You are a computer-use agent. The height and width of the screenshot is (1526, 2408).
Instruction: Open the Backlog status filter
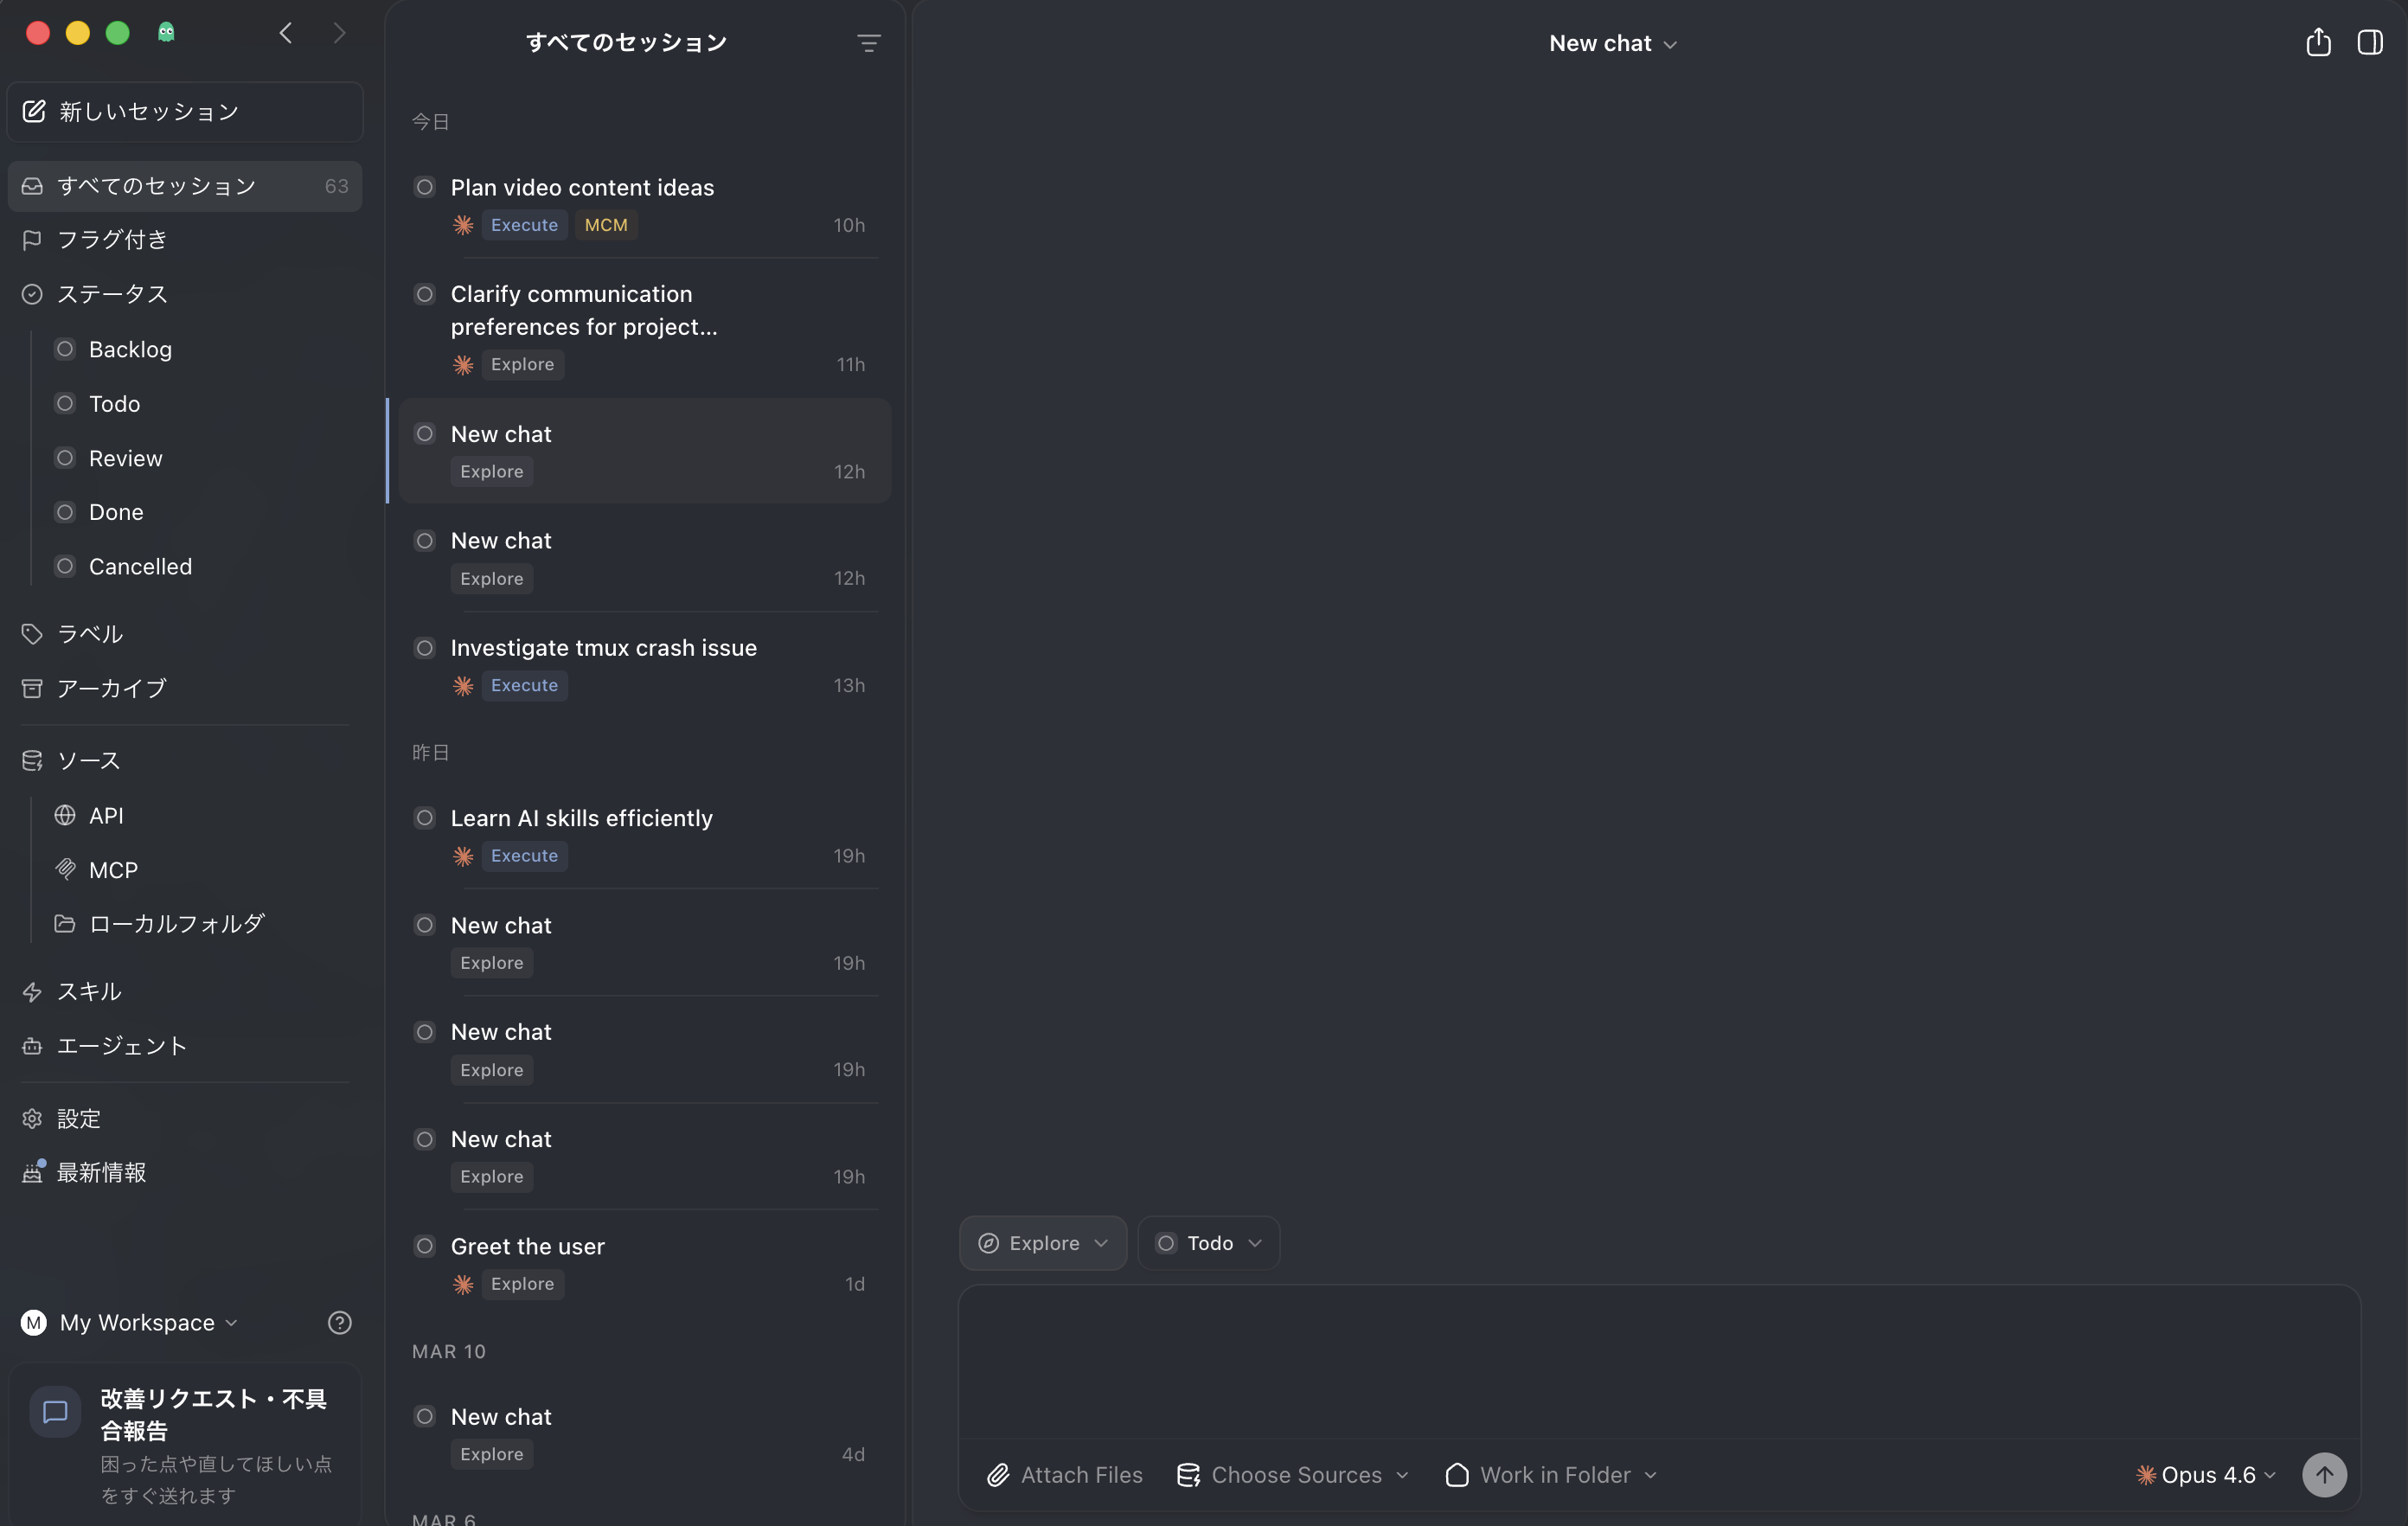tap(130, 349)
